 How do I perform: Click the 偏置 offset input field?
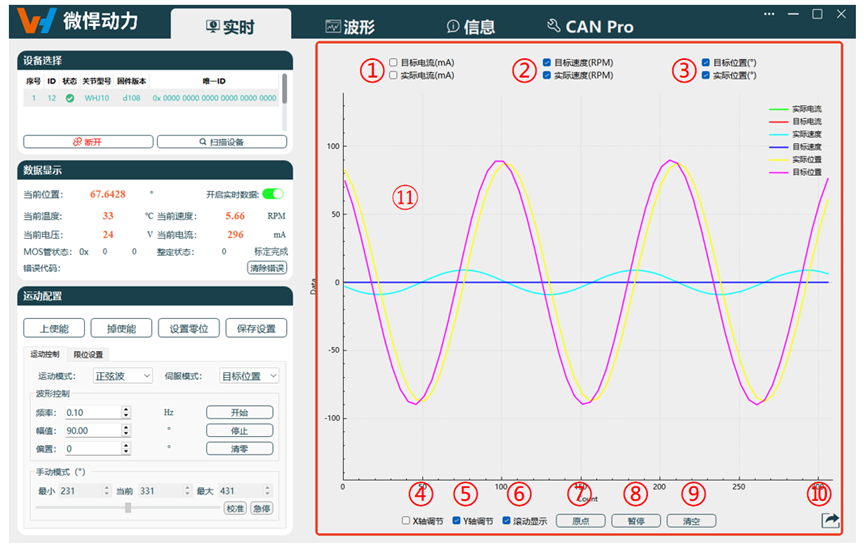[x=91, y=449]
